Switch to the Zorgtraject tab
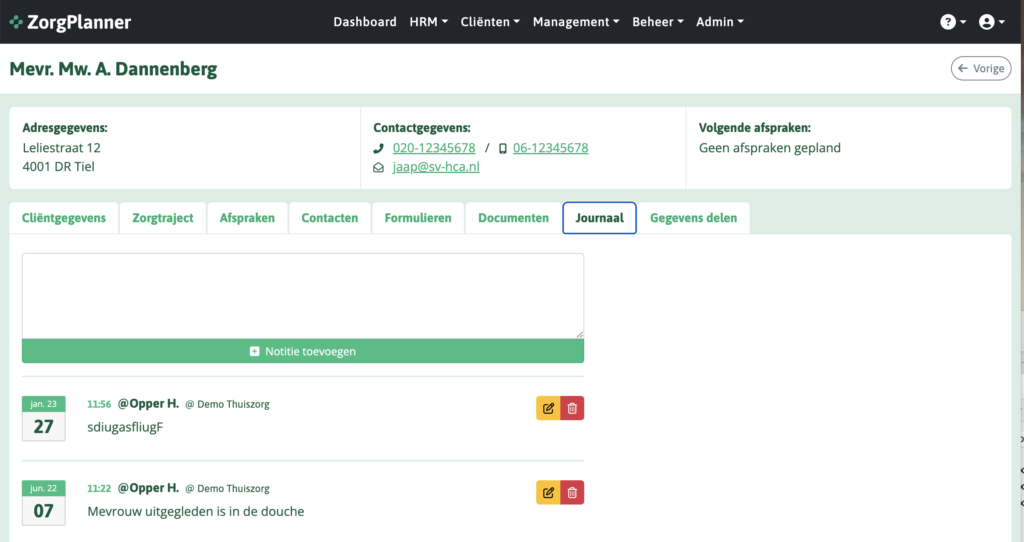This screenshot has width=1024, height=542. click(x=163, y=218)
